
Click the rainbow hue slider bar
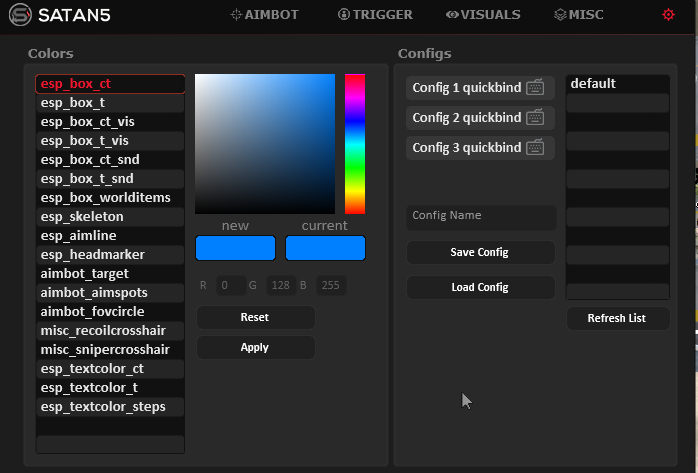click(355, 144)
